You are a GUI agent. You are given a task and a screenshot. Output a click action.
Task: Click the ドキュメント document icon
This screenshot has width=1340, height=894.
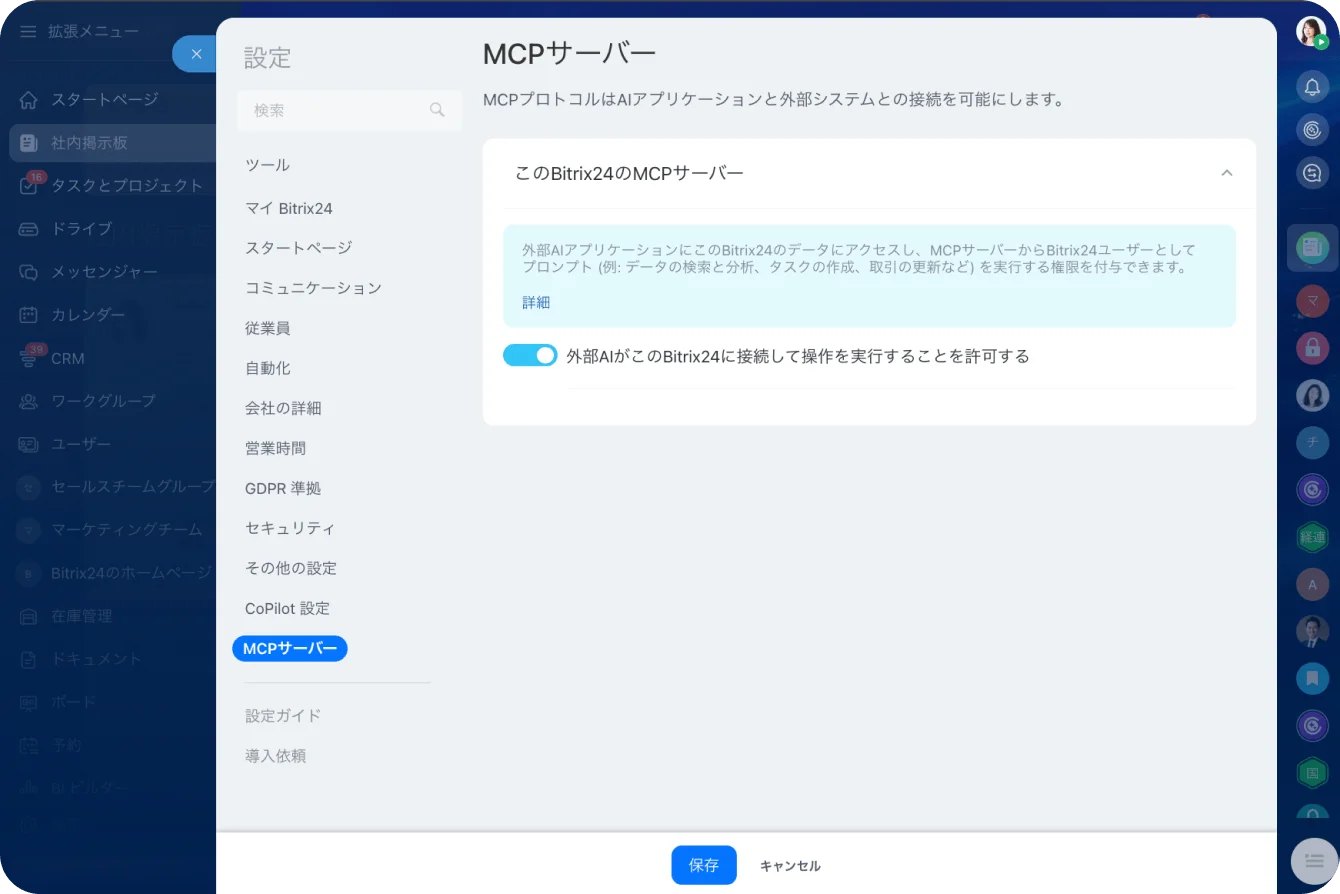click(x=29, y=659)
